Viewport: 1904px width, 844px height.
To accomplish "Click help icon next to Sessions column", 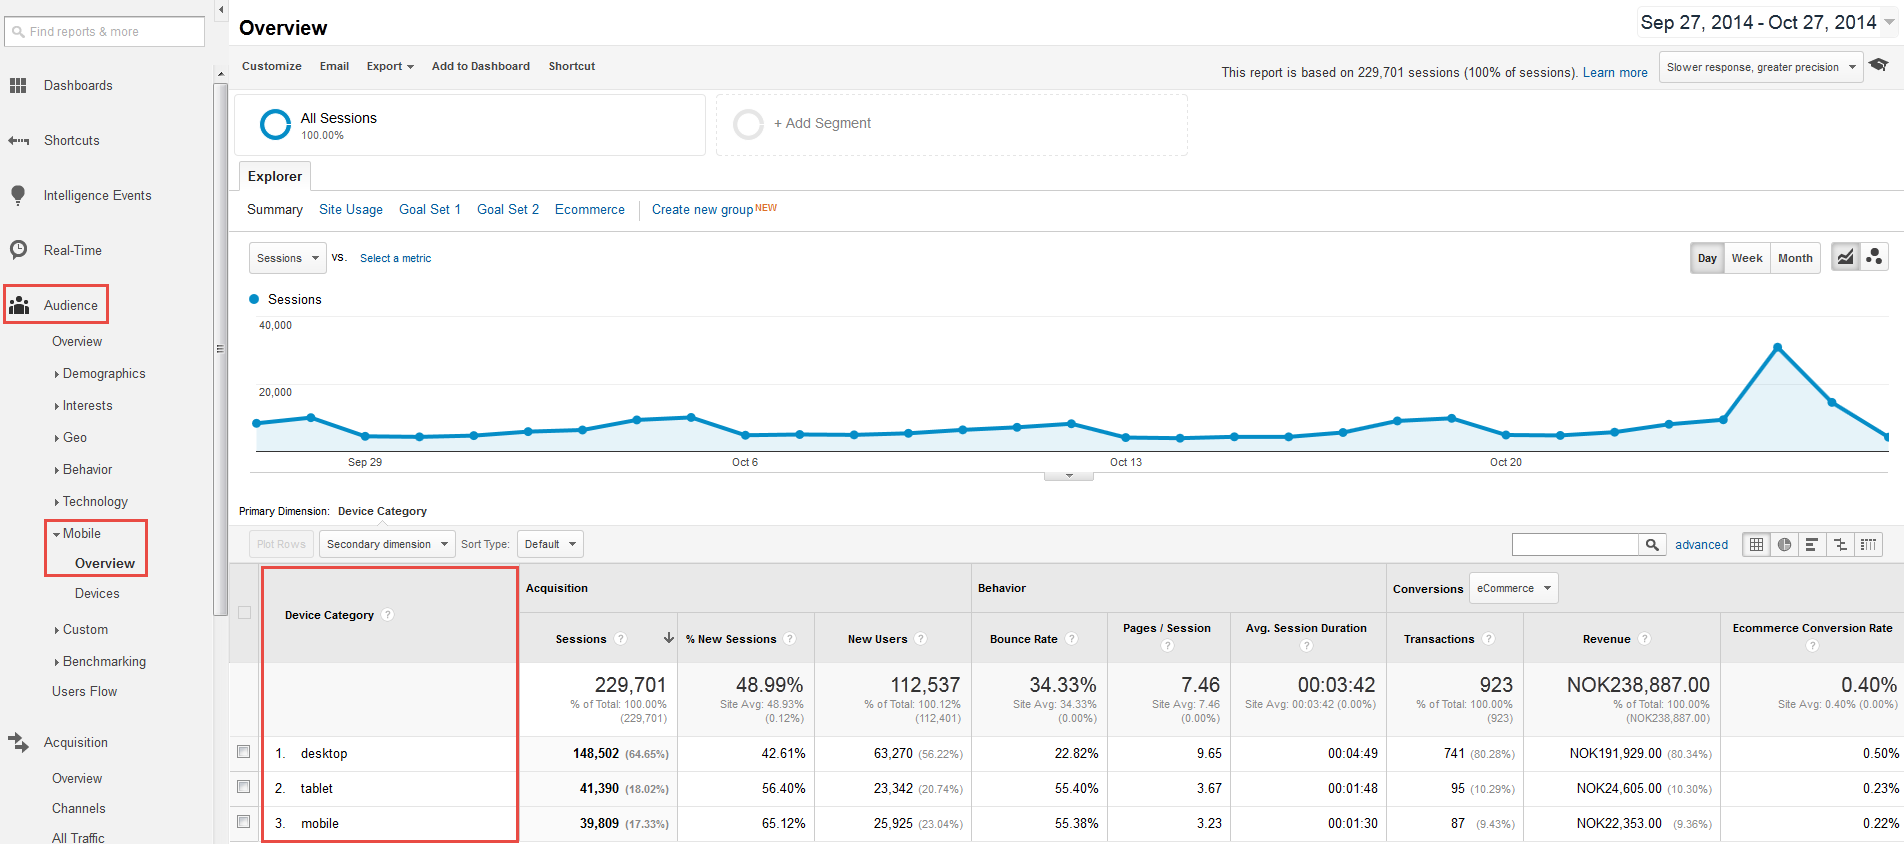I will click(620, 639).
